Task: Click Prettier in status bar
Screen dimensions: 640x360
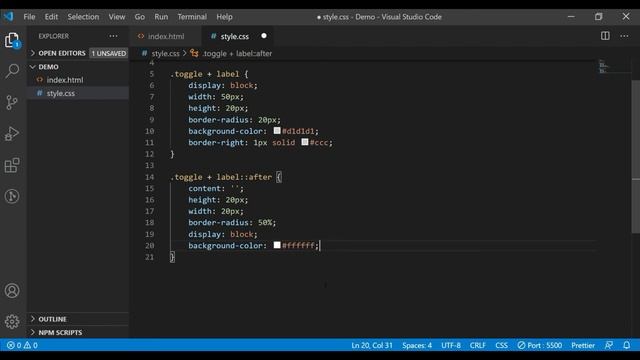Action: pos(582,345)
